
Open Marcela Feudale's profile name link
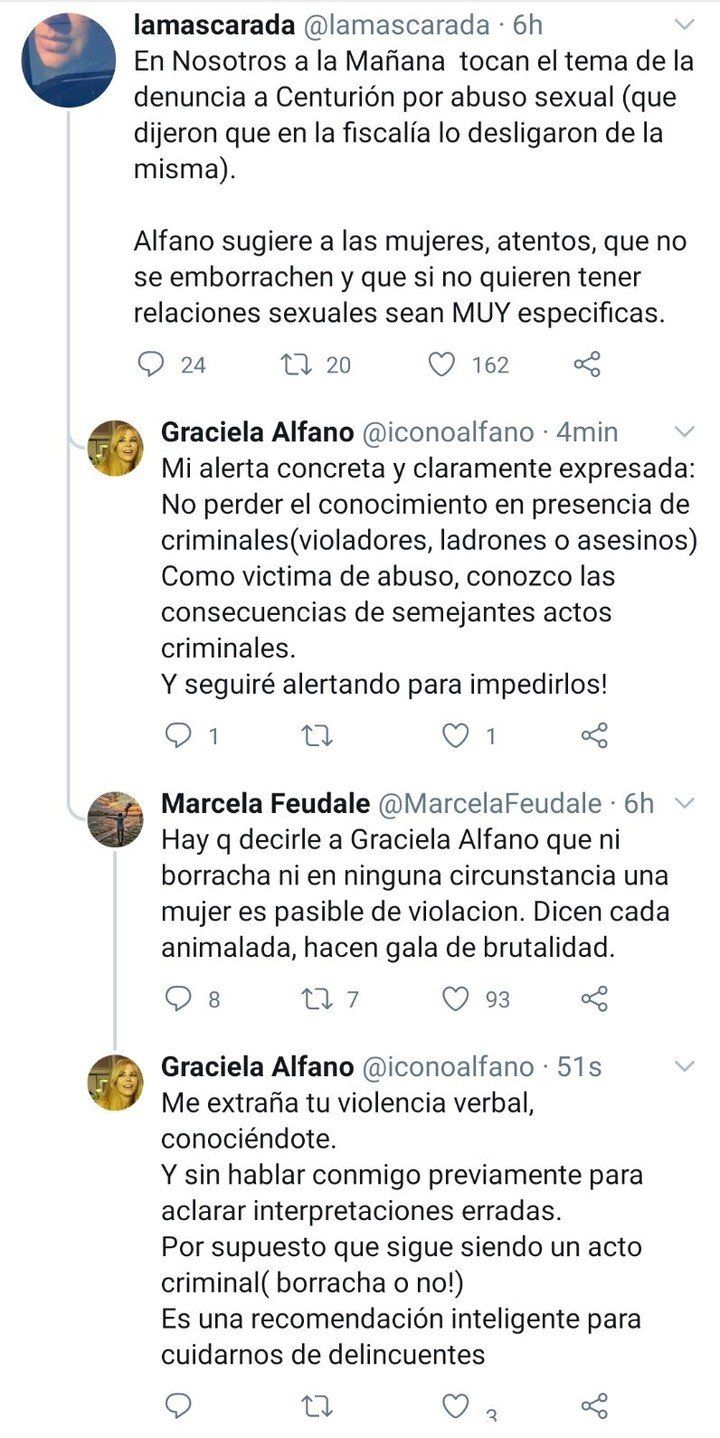pos(266,803)
